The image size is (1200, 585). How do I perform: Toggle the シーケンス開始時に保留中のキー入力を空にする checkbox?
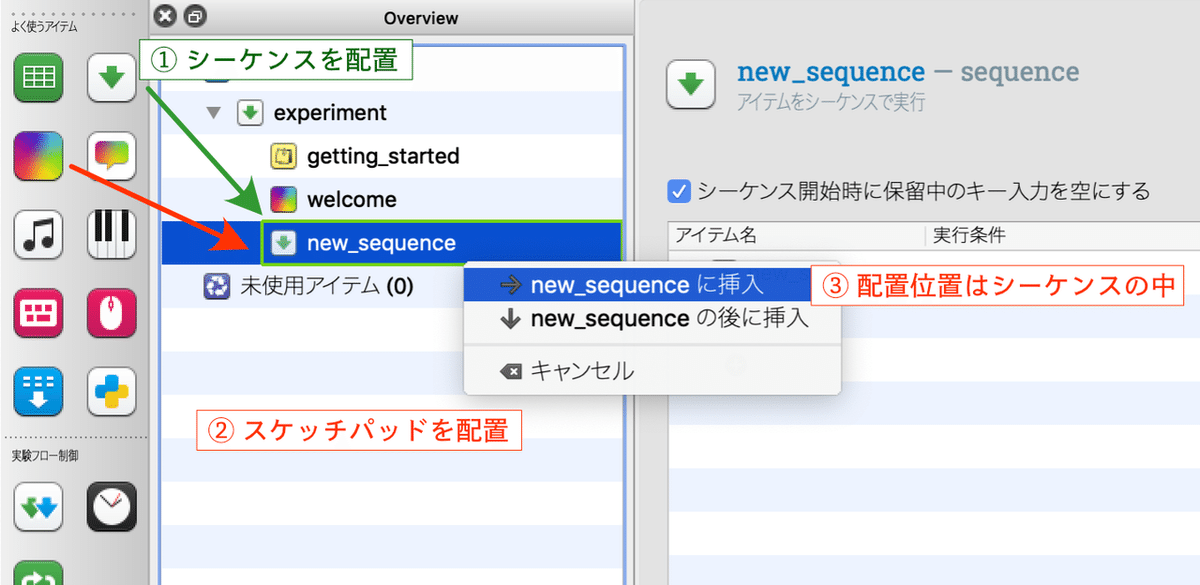click(680, 190)
